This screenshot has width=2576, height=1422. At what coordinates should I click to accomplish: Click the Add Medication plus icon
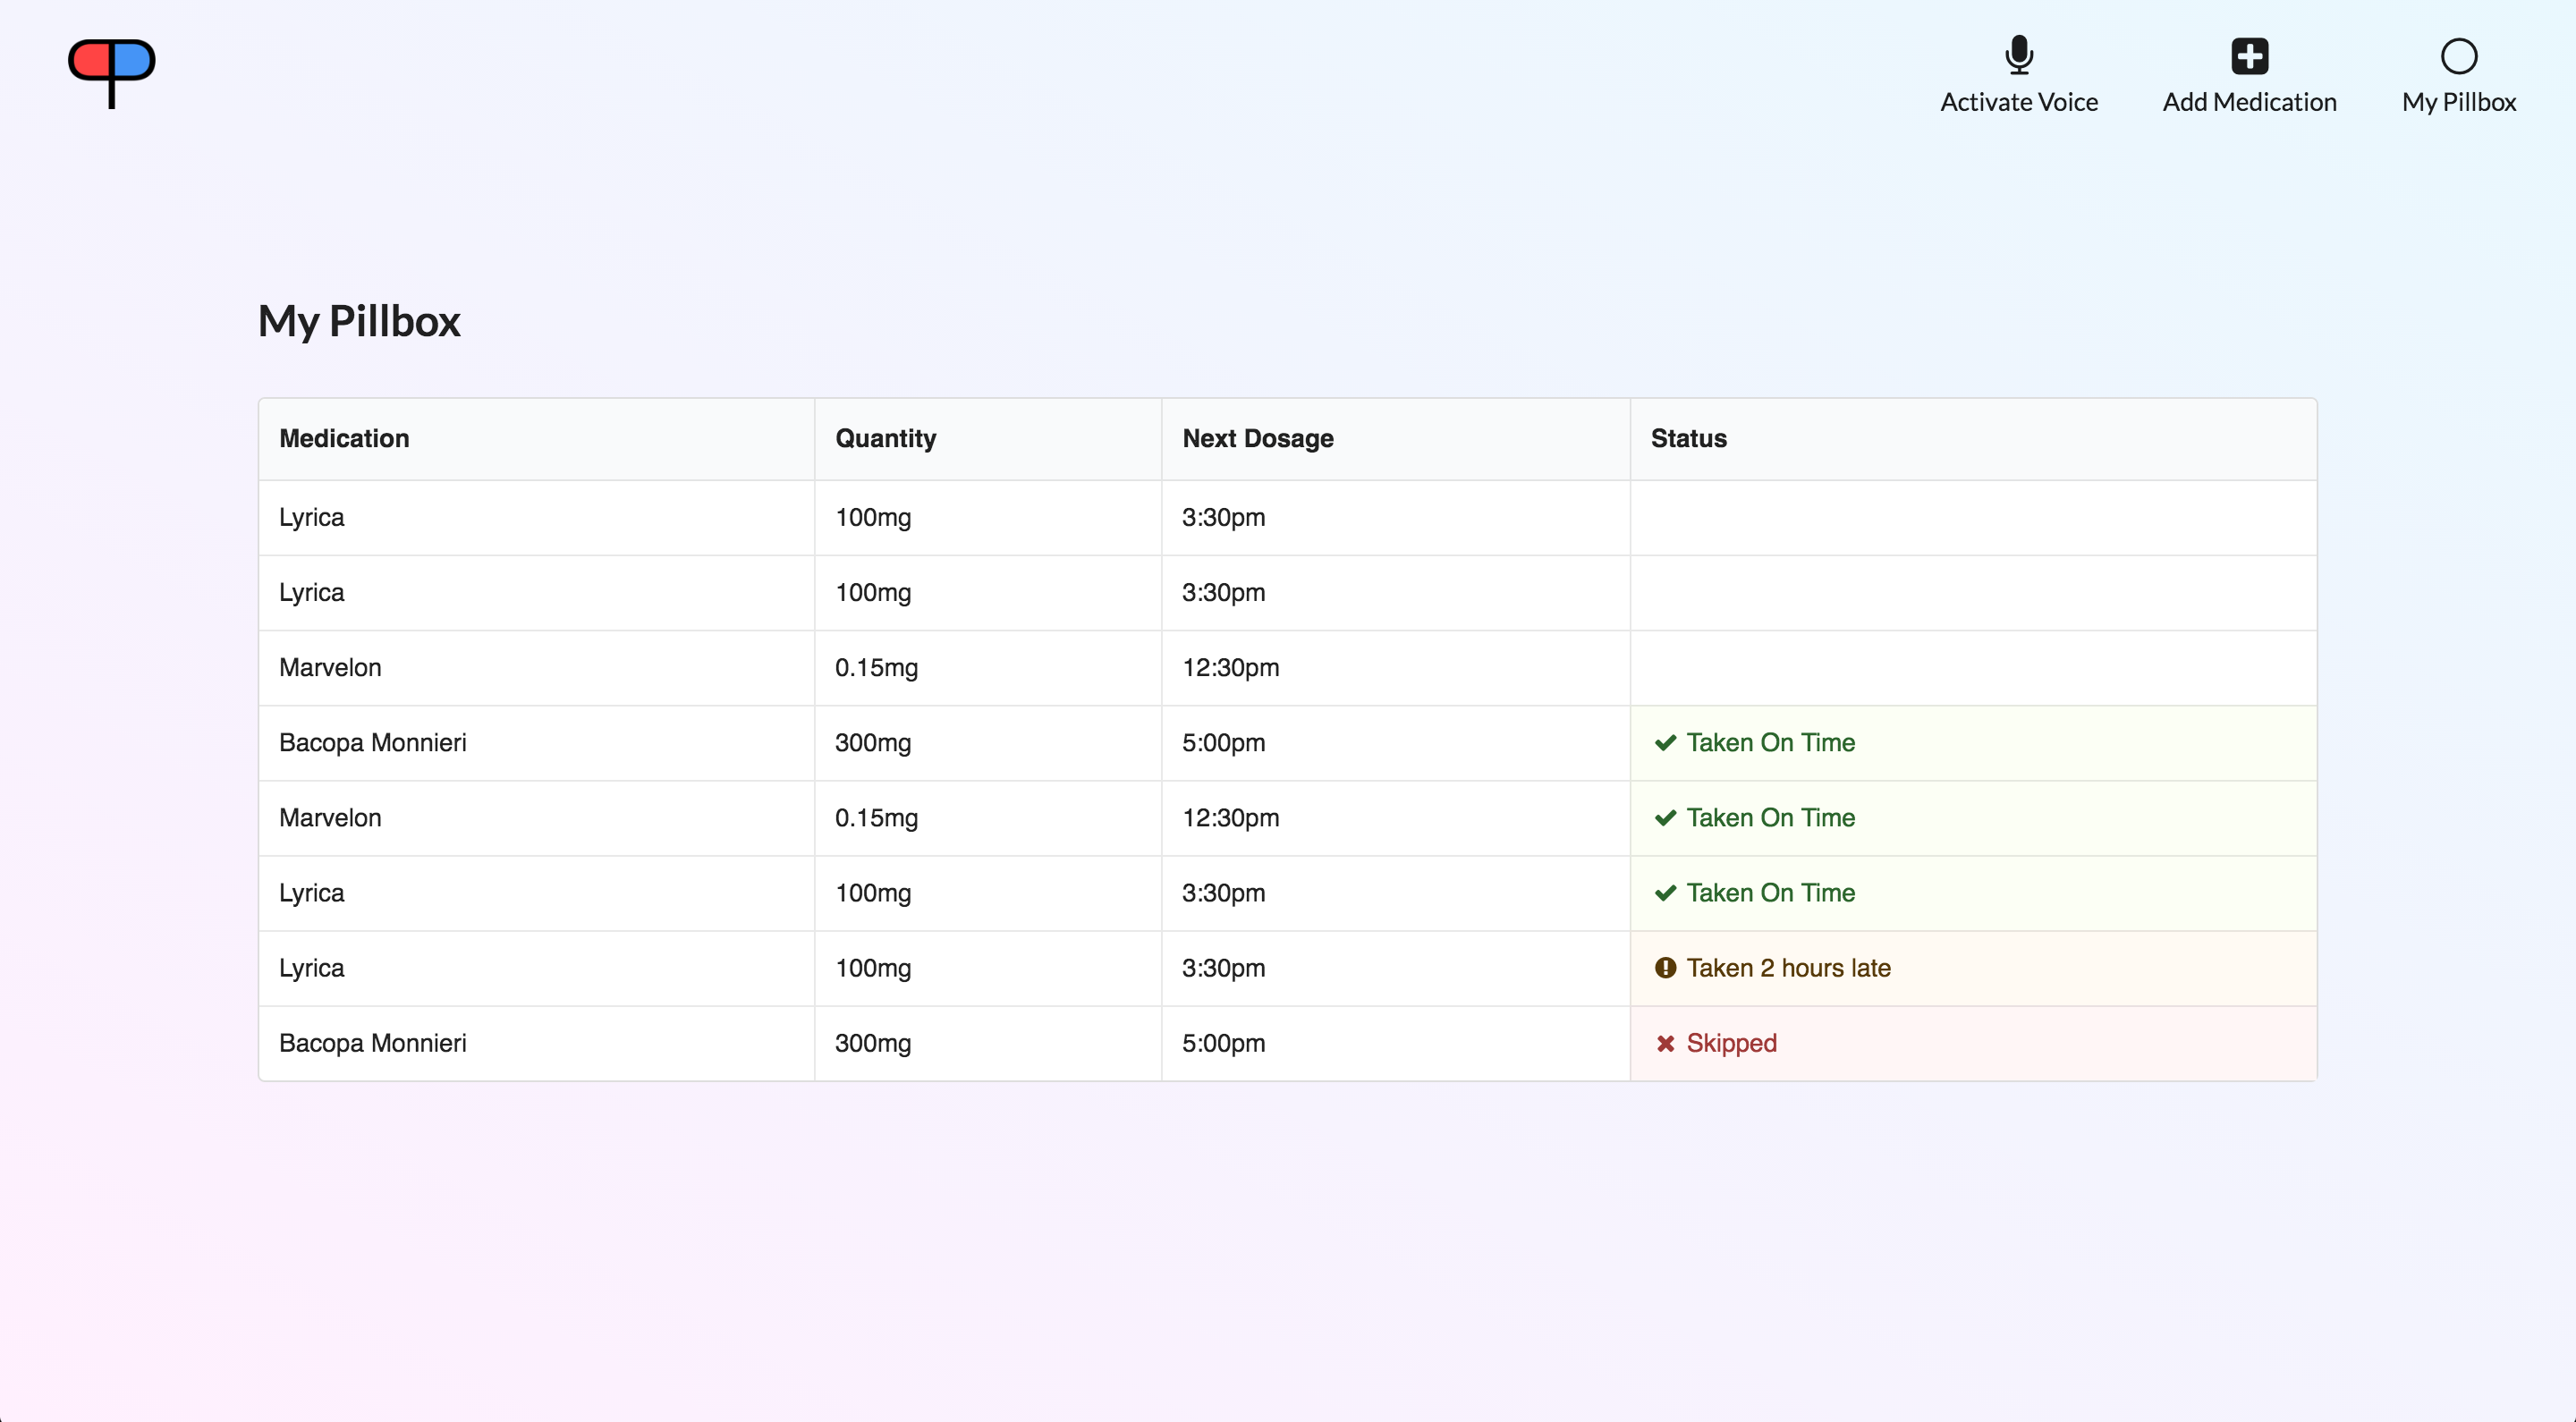[x=2249, y=56]
